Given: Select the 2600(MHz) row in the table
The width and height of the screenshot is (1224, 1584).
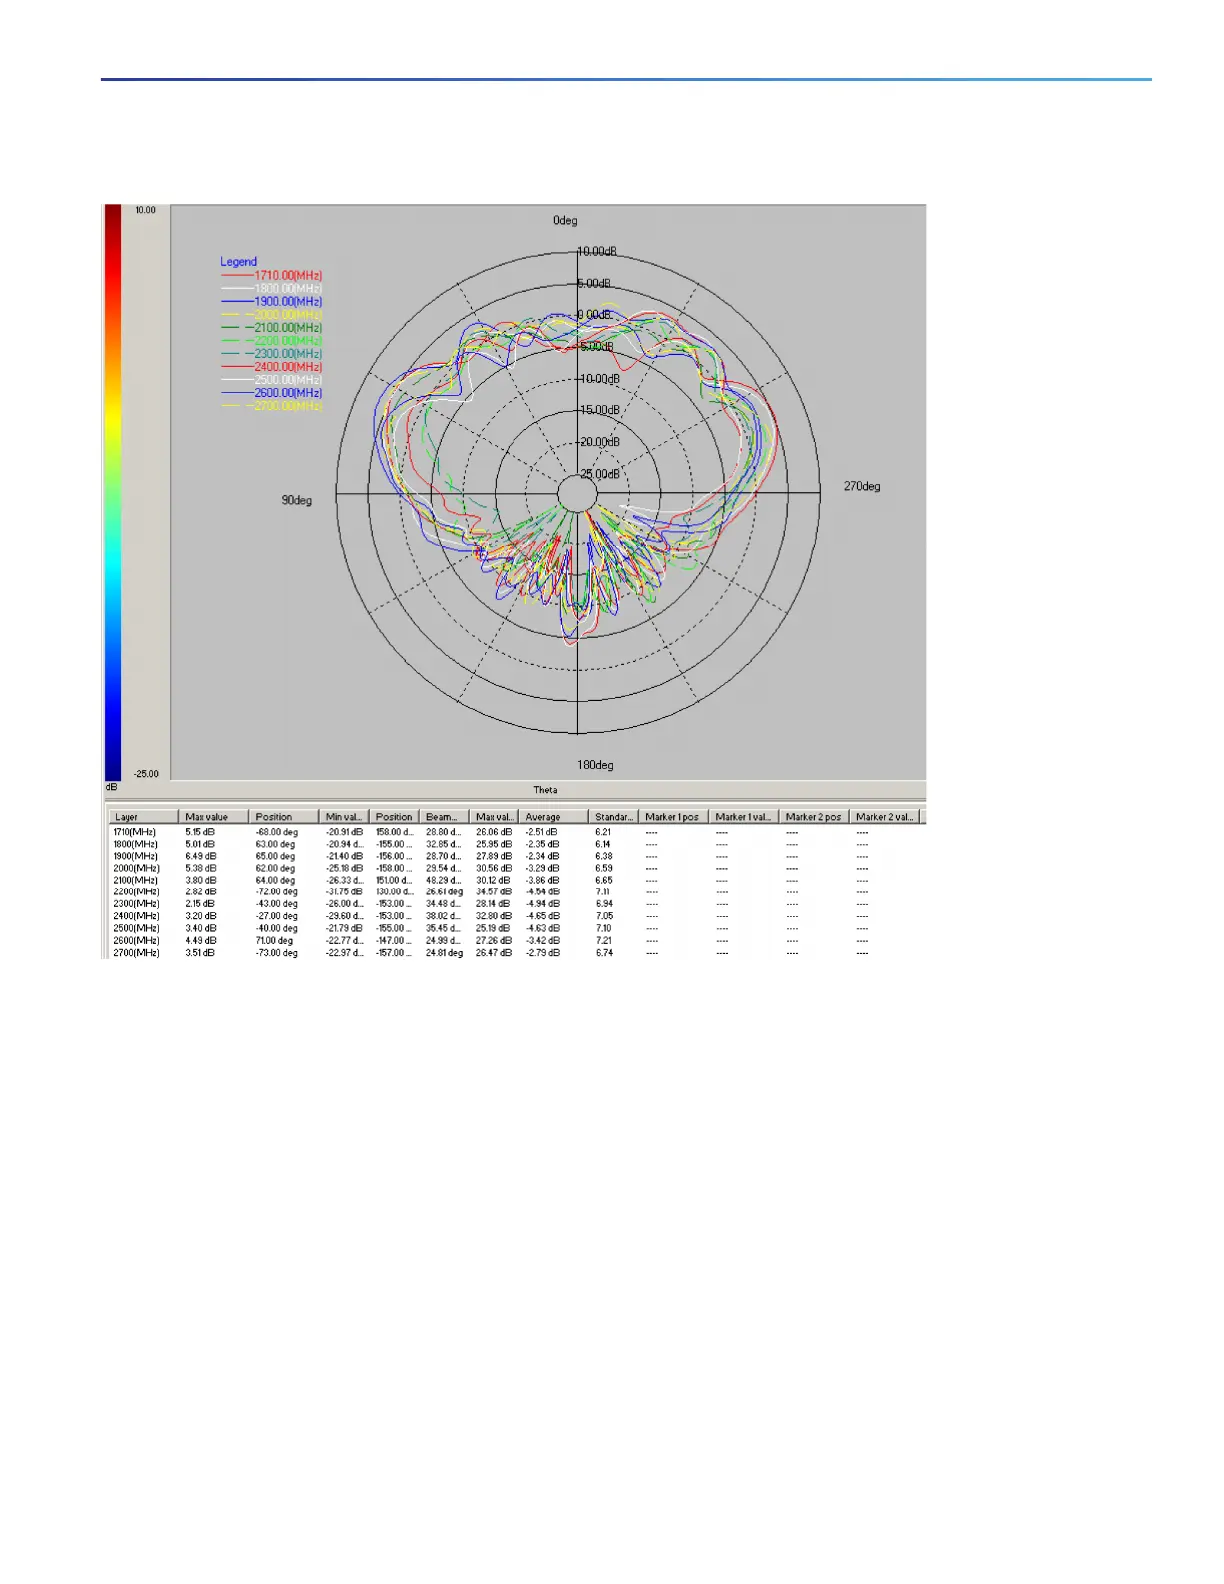Looking at the screenshot, I should pyautogui.click(x=514, y=940).
